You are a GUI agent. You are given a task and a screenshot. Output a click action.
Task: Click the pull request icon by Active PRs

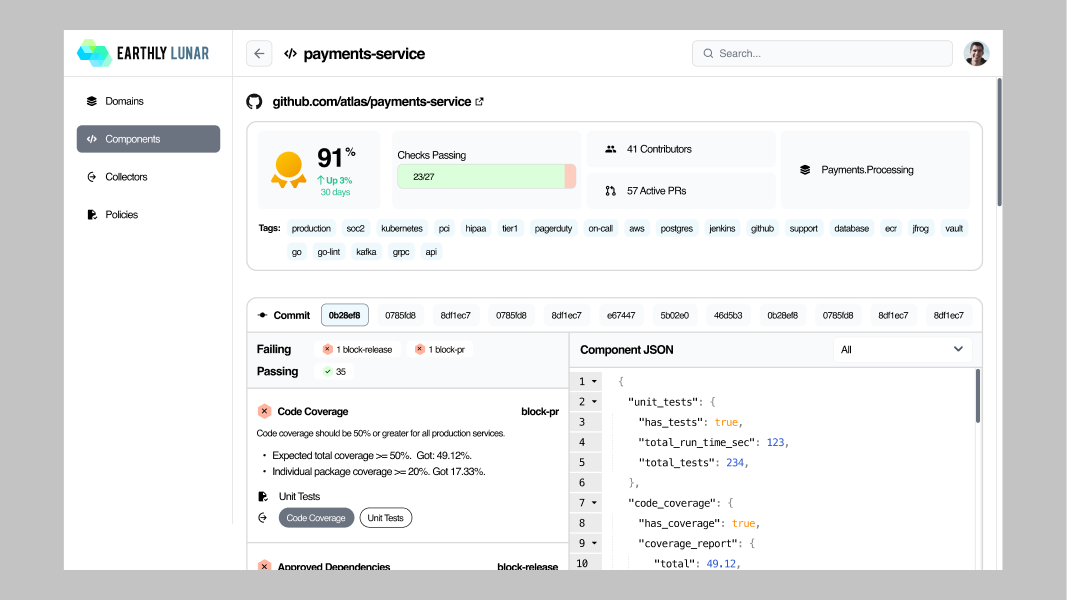[x=610, y=191]
